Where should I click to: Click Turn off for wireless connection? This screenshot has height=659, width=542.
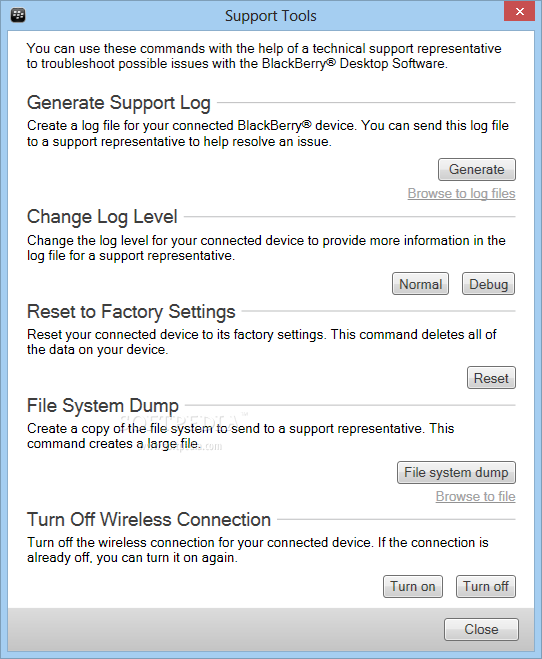tap(486, 586)
